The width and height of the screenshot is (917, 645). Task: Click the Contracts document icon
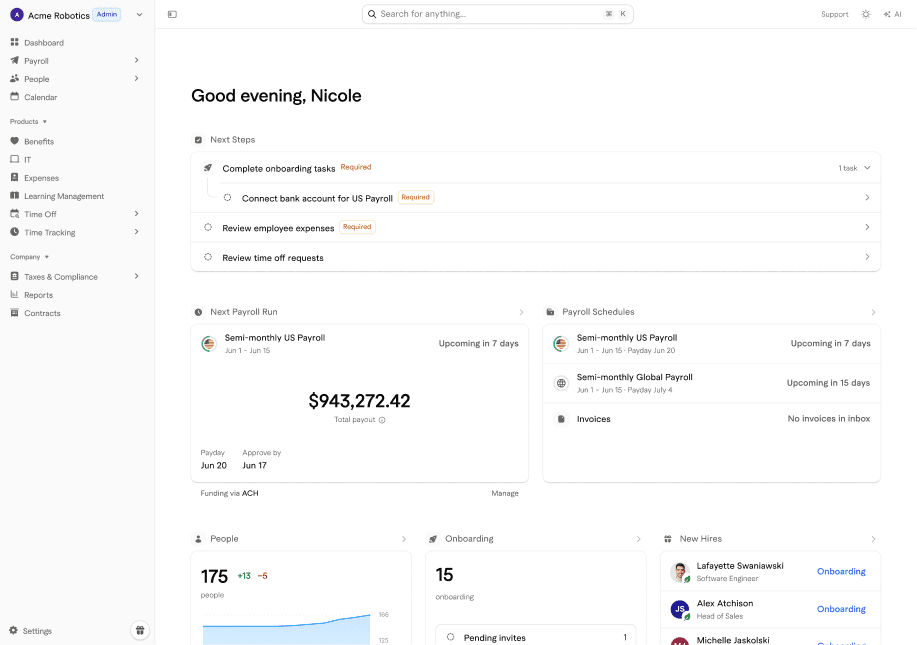pyautogui.click(x=15, y=313)
